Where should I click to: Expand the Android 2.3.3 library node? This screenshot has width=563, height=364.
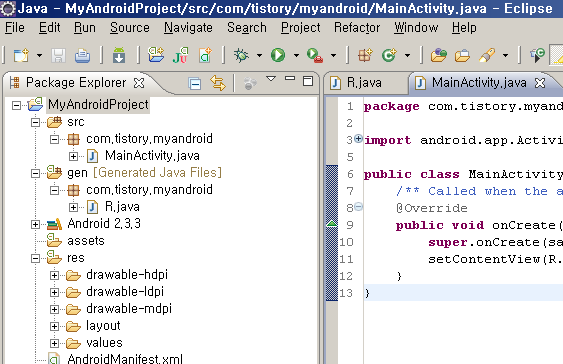click(x=35, y=225)
